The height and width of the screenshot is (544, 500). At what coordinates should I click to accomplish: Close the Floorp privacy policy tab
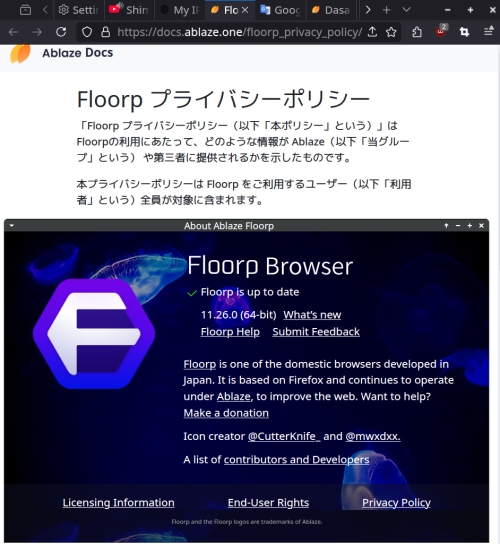[245, 10]
